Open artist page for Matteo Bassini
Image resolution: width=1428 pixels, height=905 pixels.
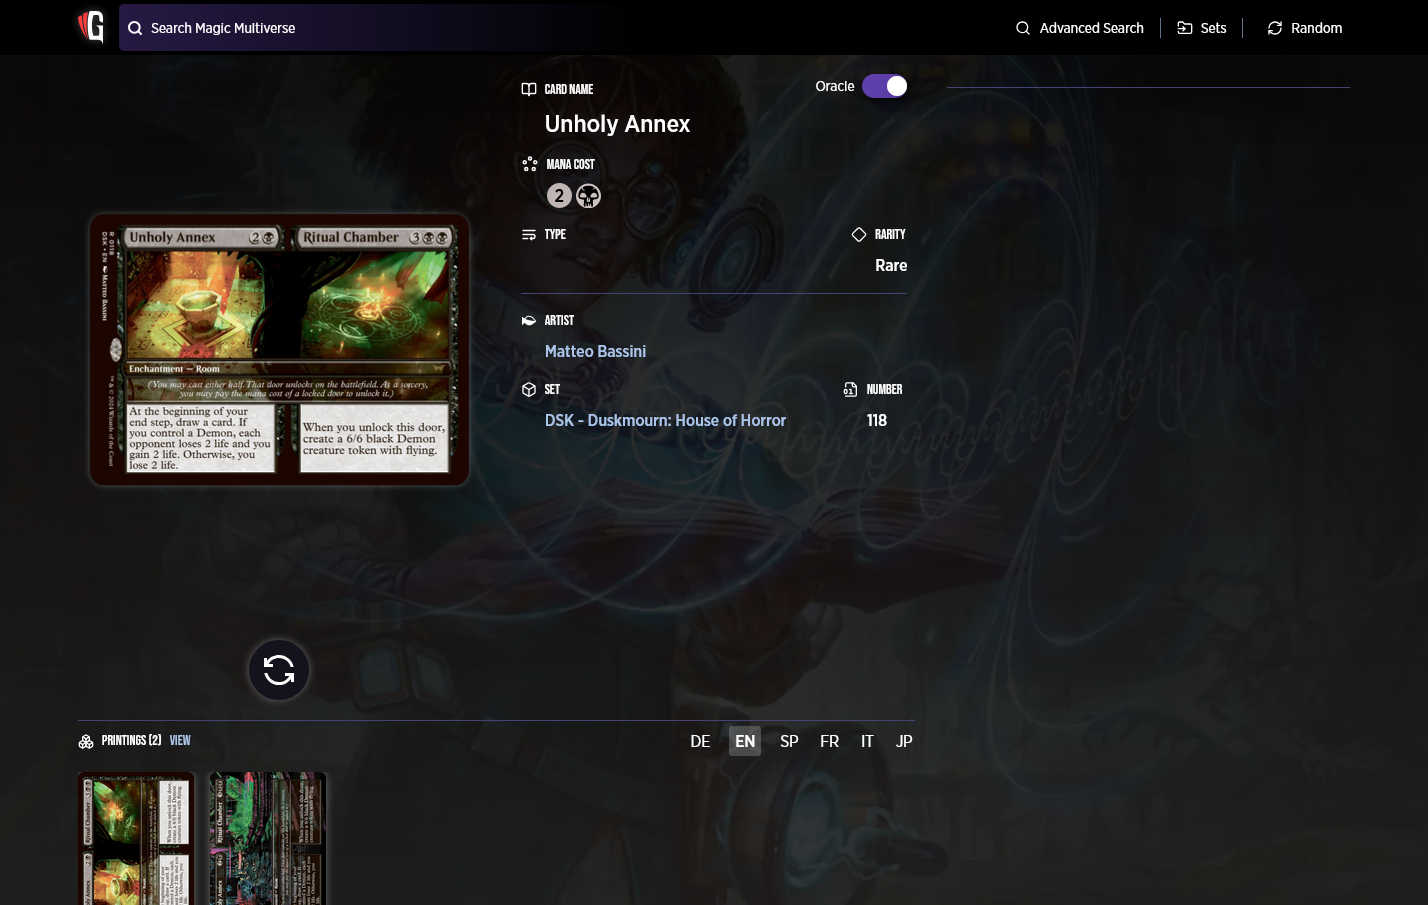[595, 351]
